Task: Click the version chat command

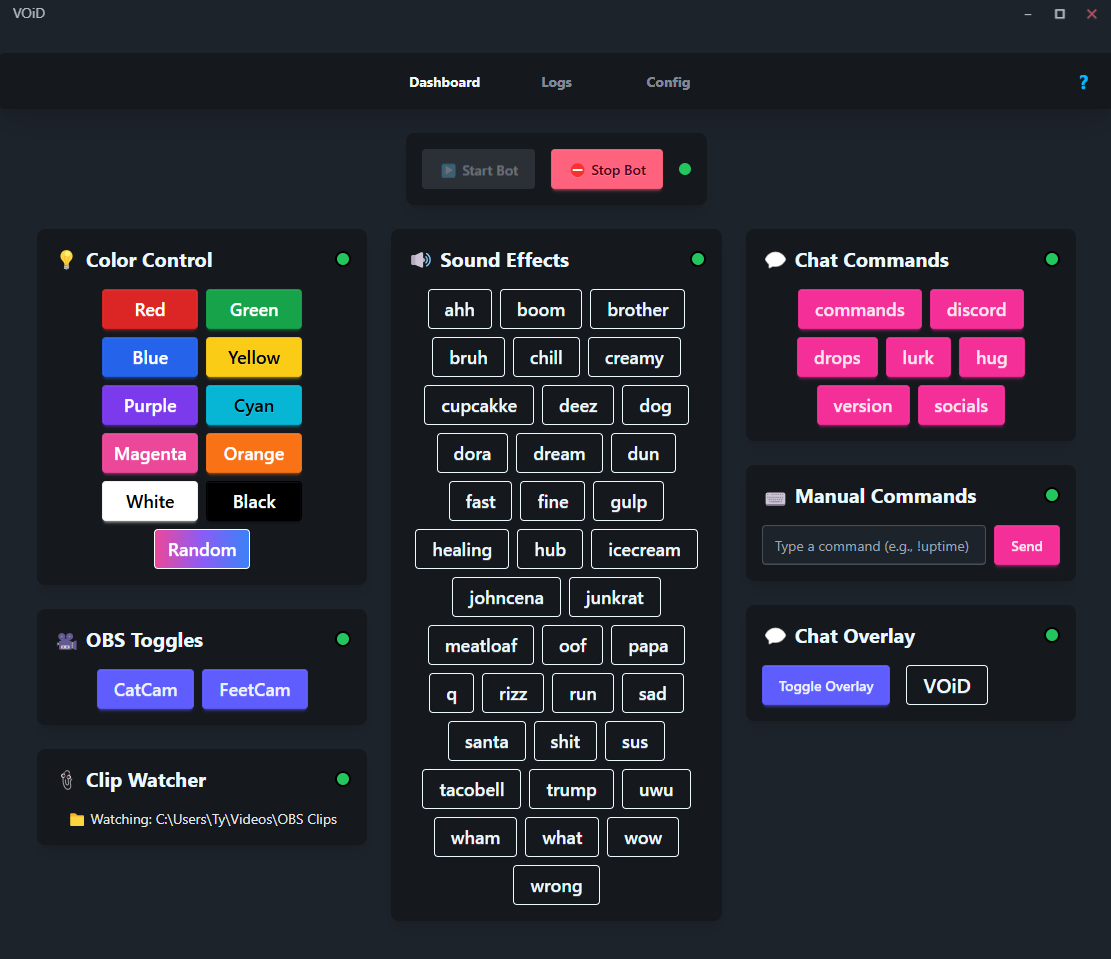Action: 862,405
